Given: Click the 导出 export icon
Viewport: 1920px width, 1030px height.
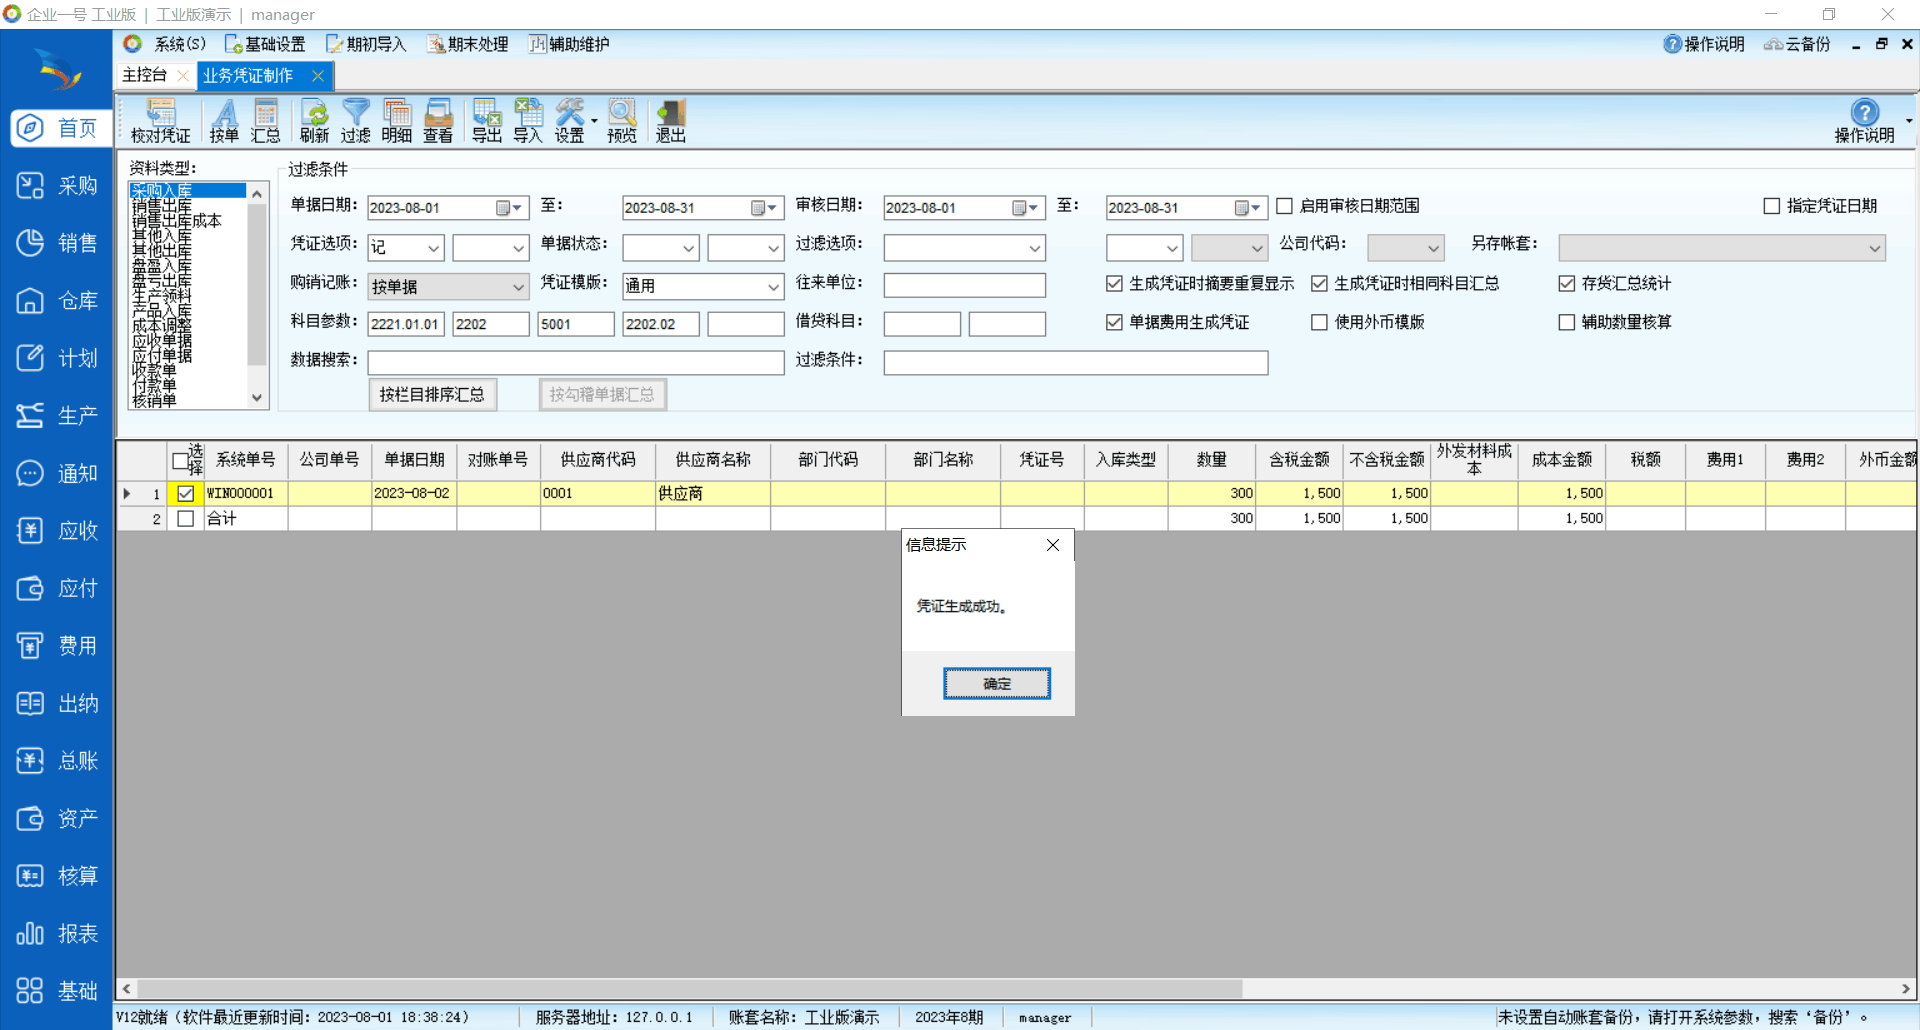Looking at the screenshot, I should pos(487,121).
